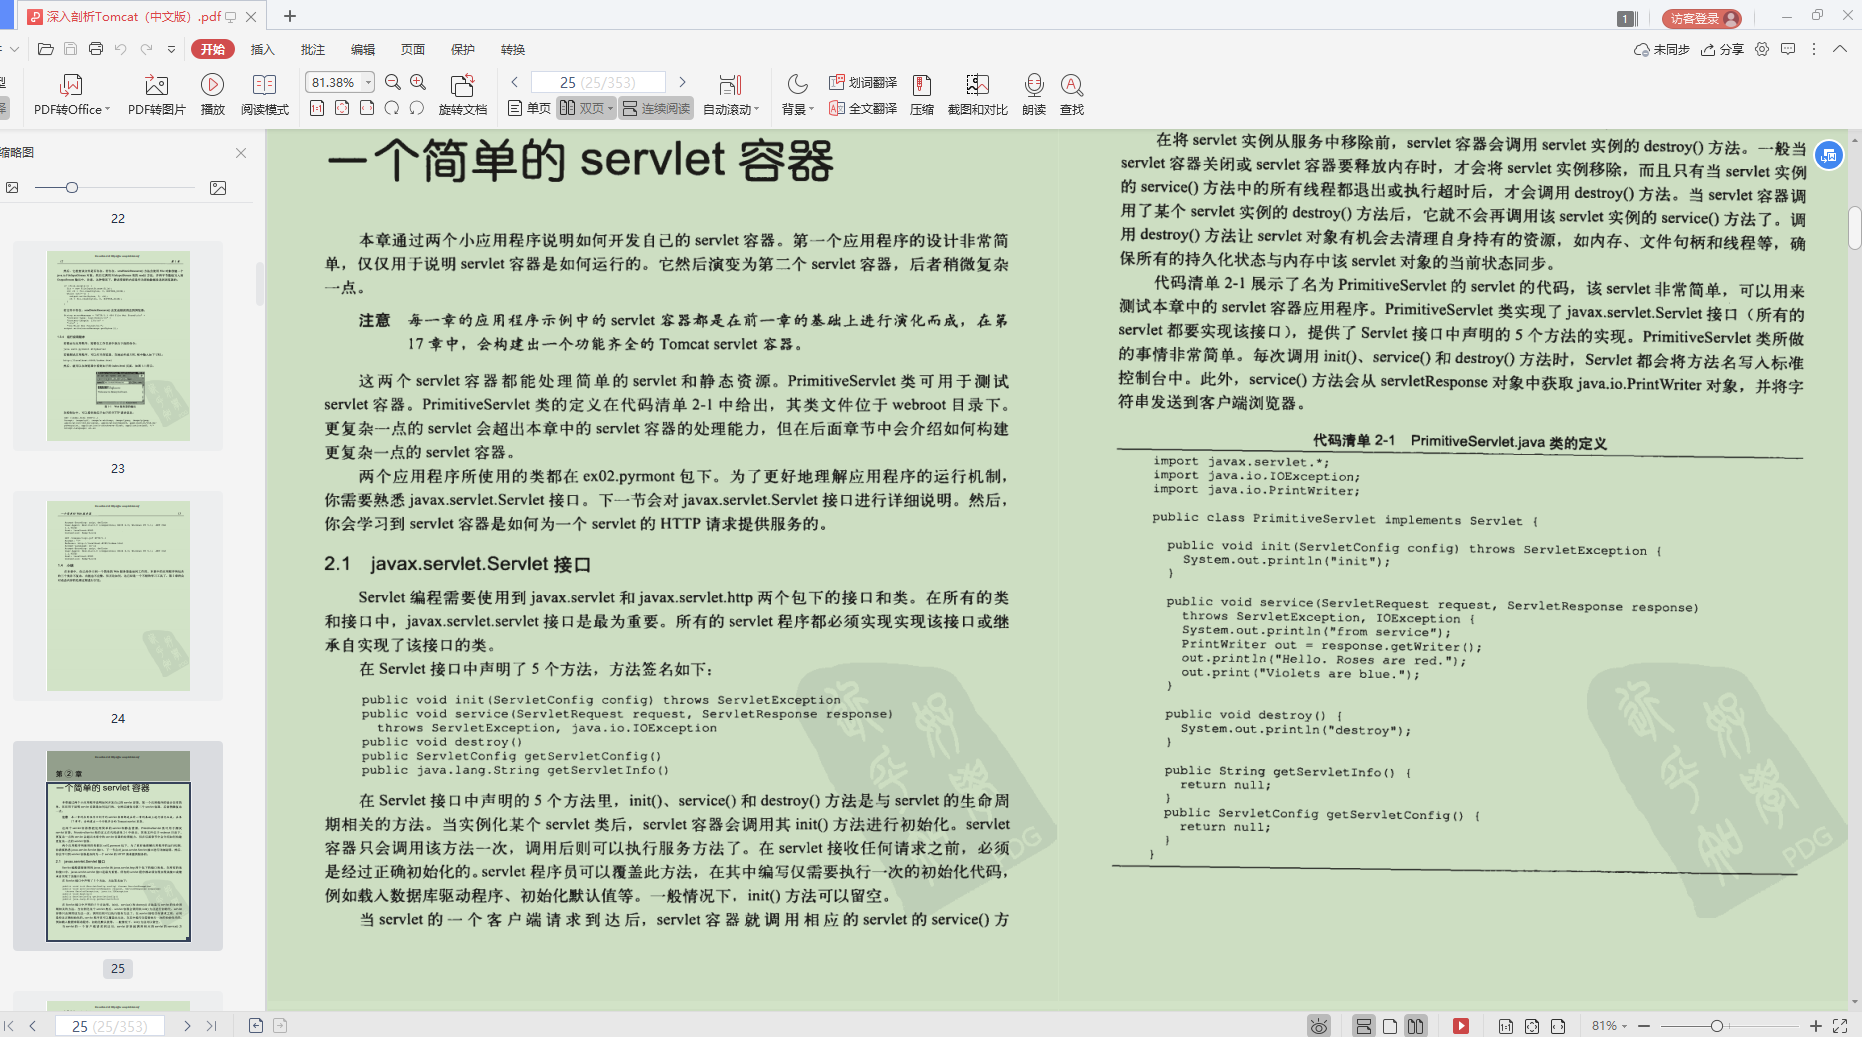Screen dimensions: 1862x1037
Task: Enable 划词翻译 word translation
Action: pos(862,82)
